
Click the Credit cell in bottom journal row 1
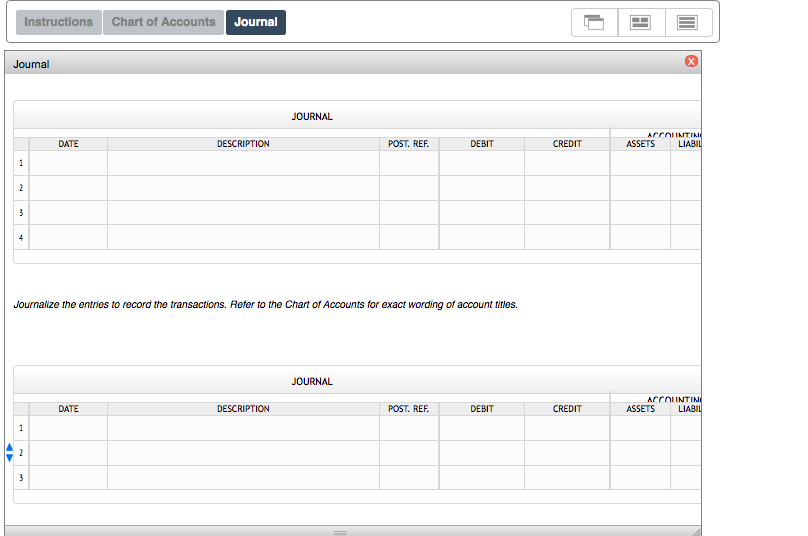coord(567,428)
